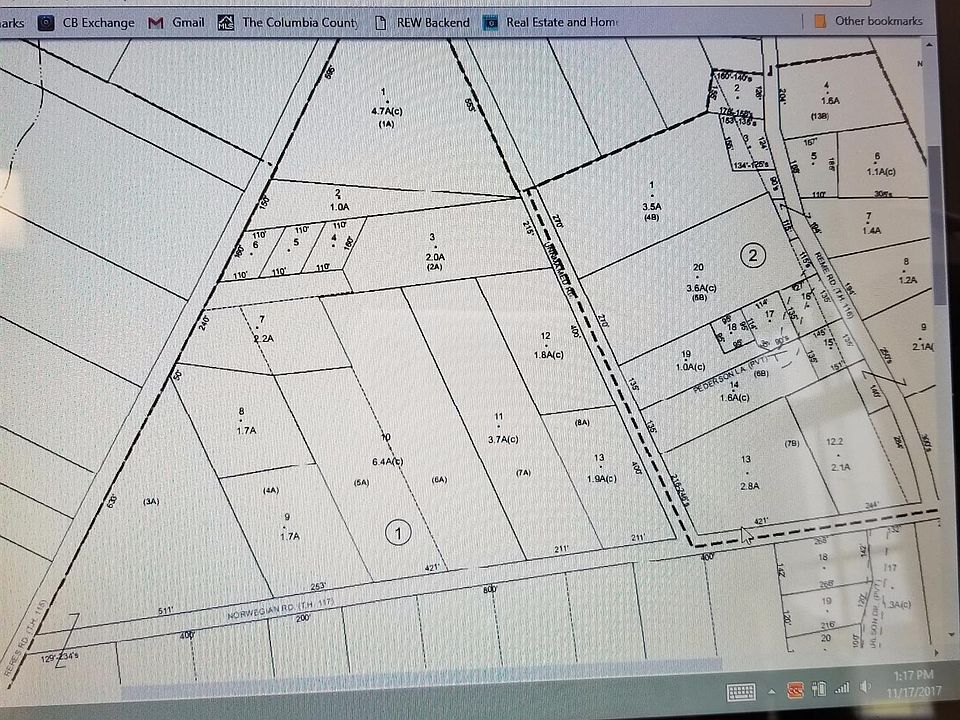Click the map scrollbar up arrow

tap(929, 45)
